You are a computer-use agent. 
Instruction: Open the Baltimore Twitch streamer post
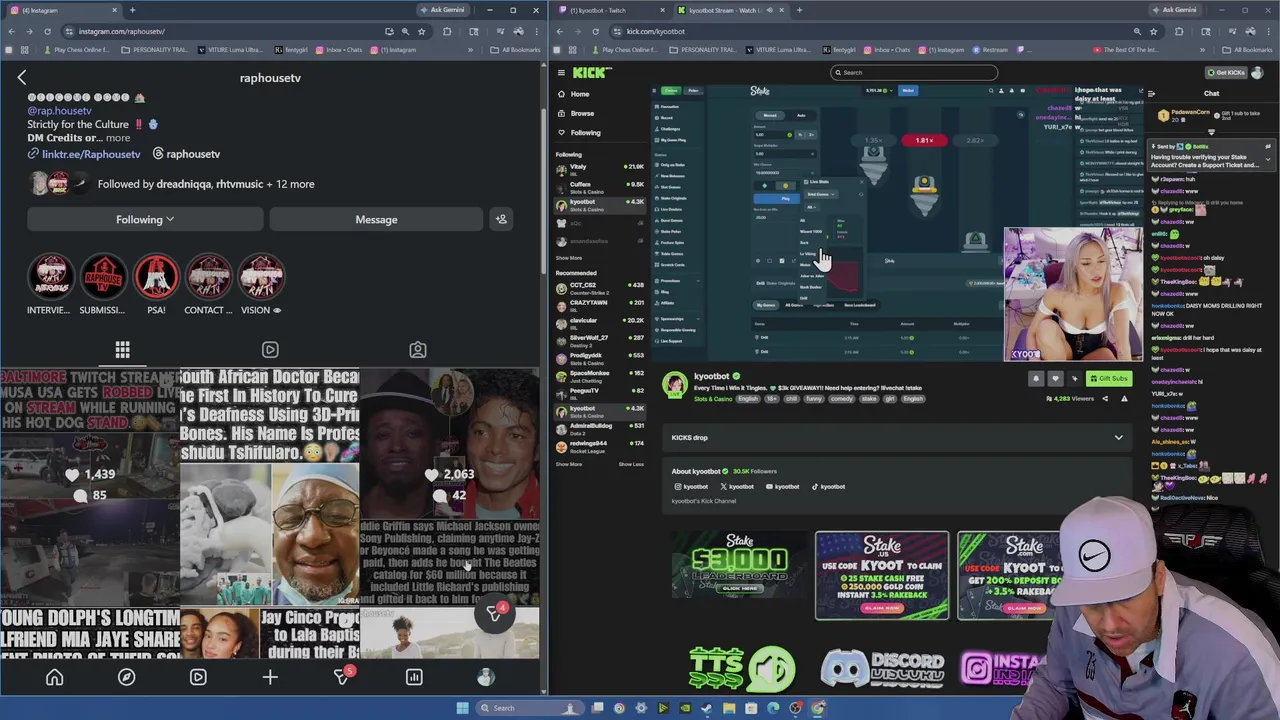[x=89, y=486]
